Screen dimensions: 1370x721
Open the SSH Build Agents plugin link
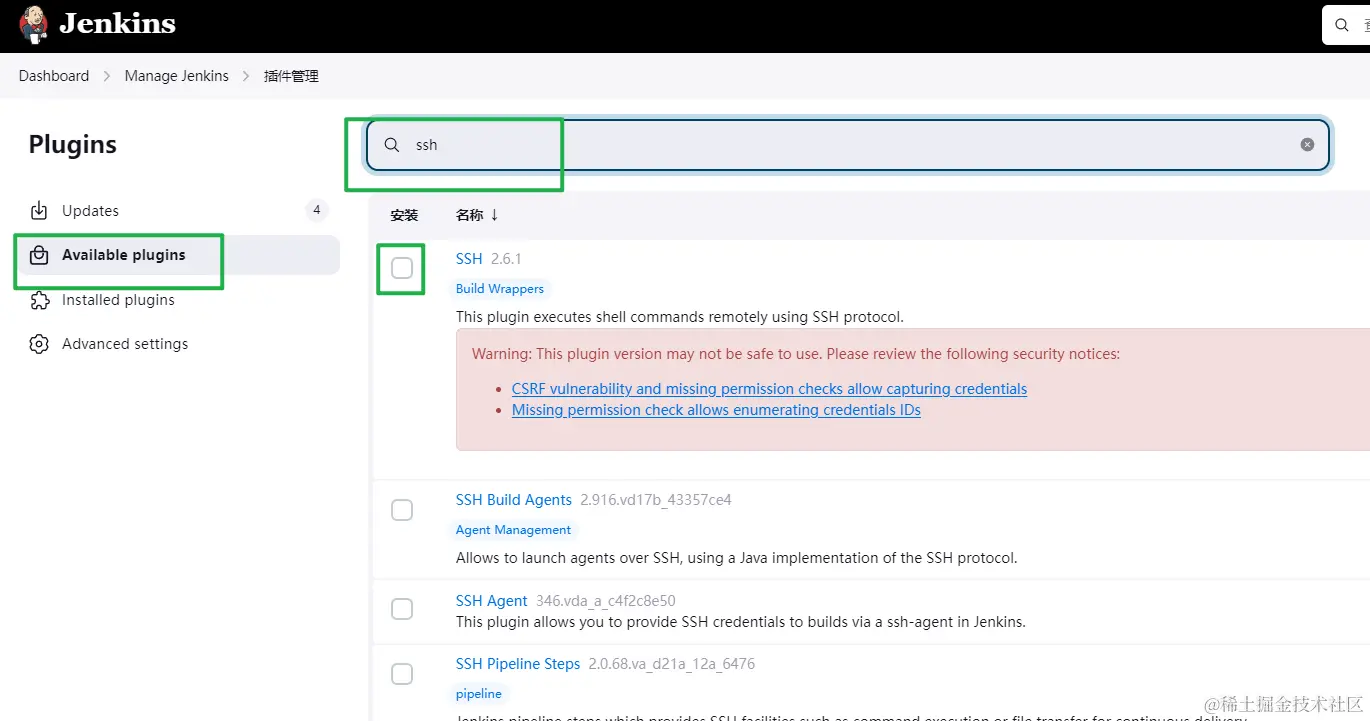[514, 500]
